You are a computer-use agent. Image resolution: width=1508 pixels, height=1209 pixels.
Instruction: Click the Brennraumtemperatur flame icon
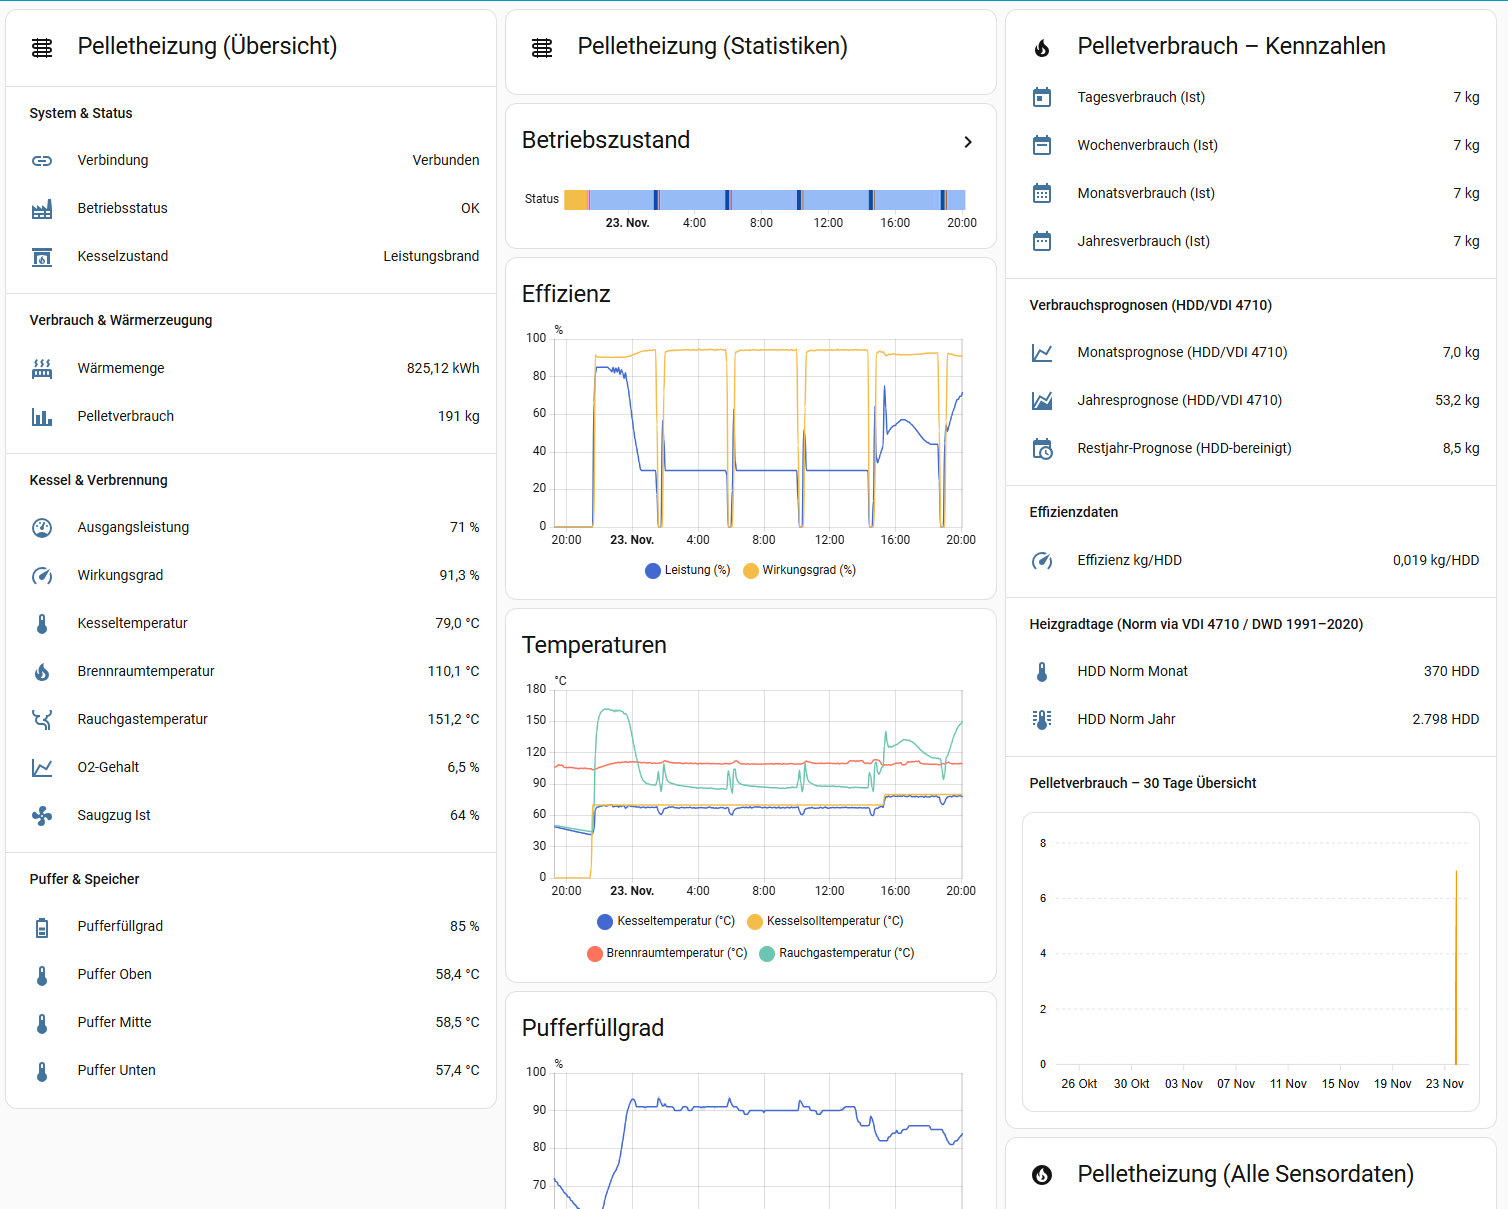[x=42, y=672]
